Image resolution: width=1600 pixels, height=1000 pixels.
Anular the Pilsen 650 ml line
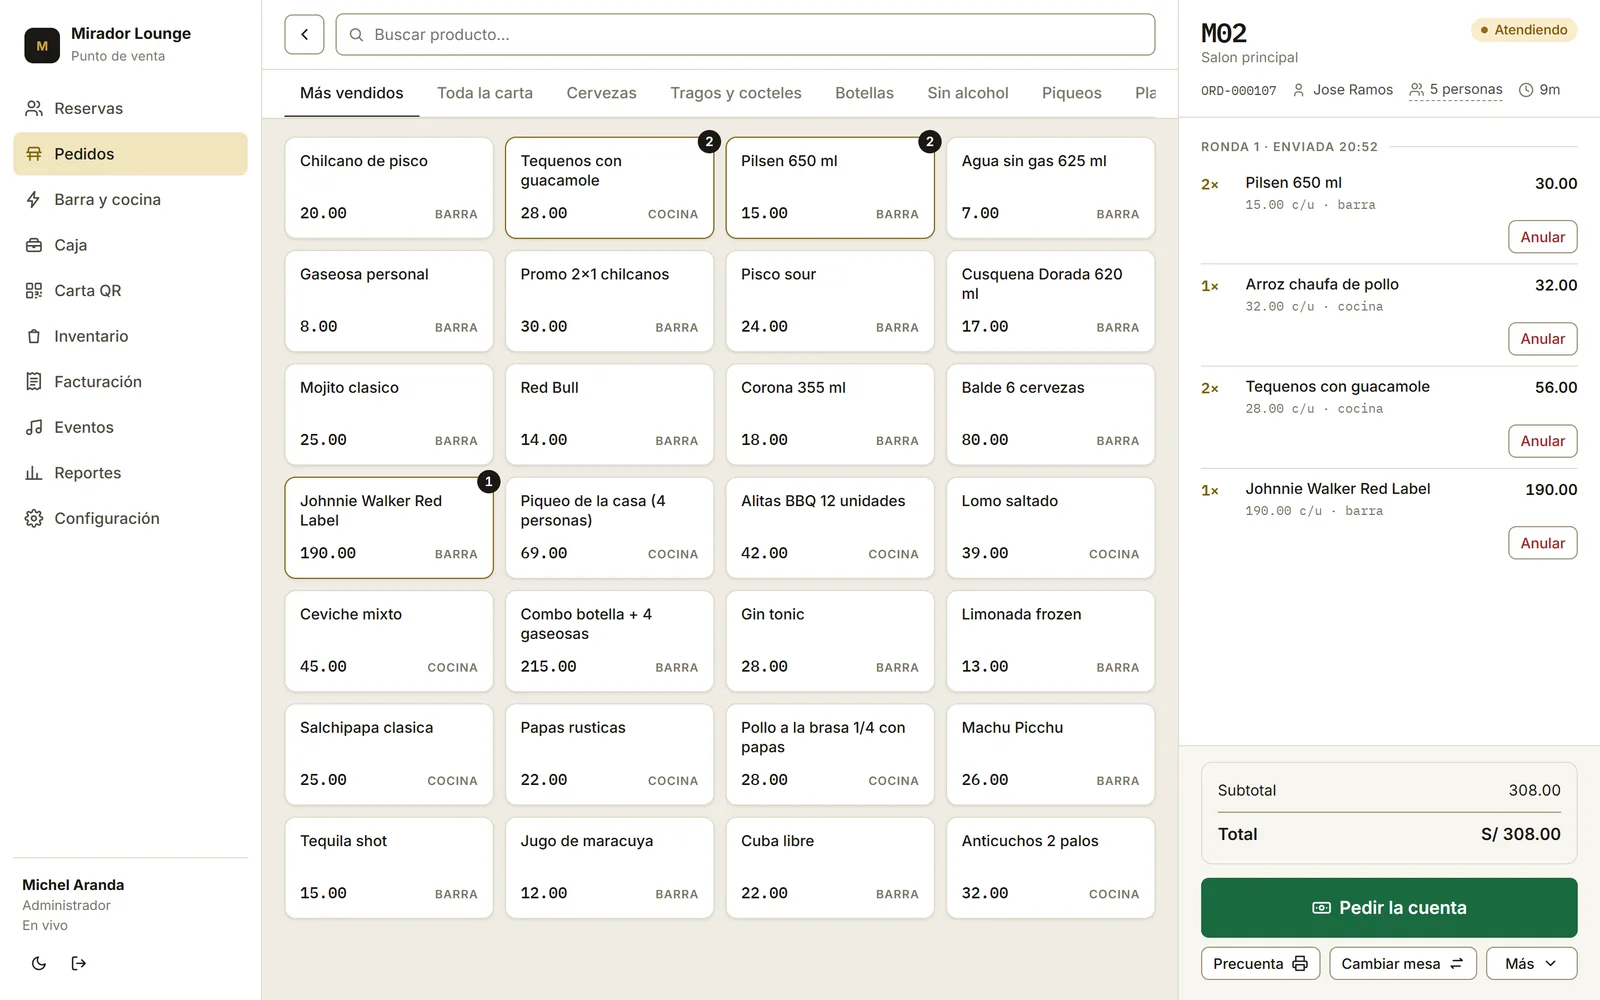[x=1542, y=237]
